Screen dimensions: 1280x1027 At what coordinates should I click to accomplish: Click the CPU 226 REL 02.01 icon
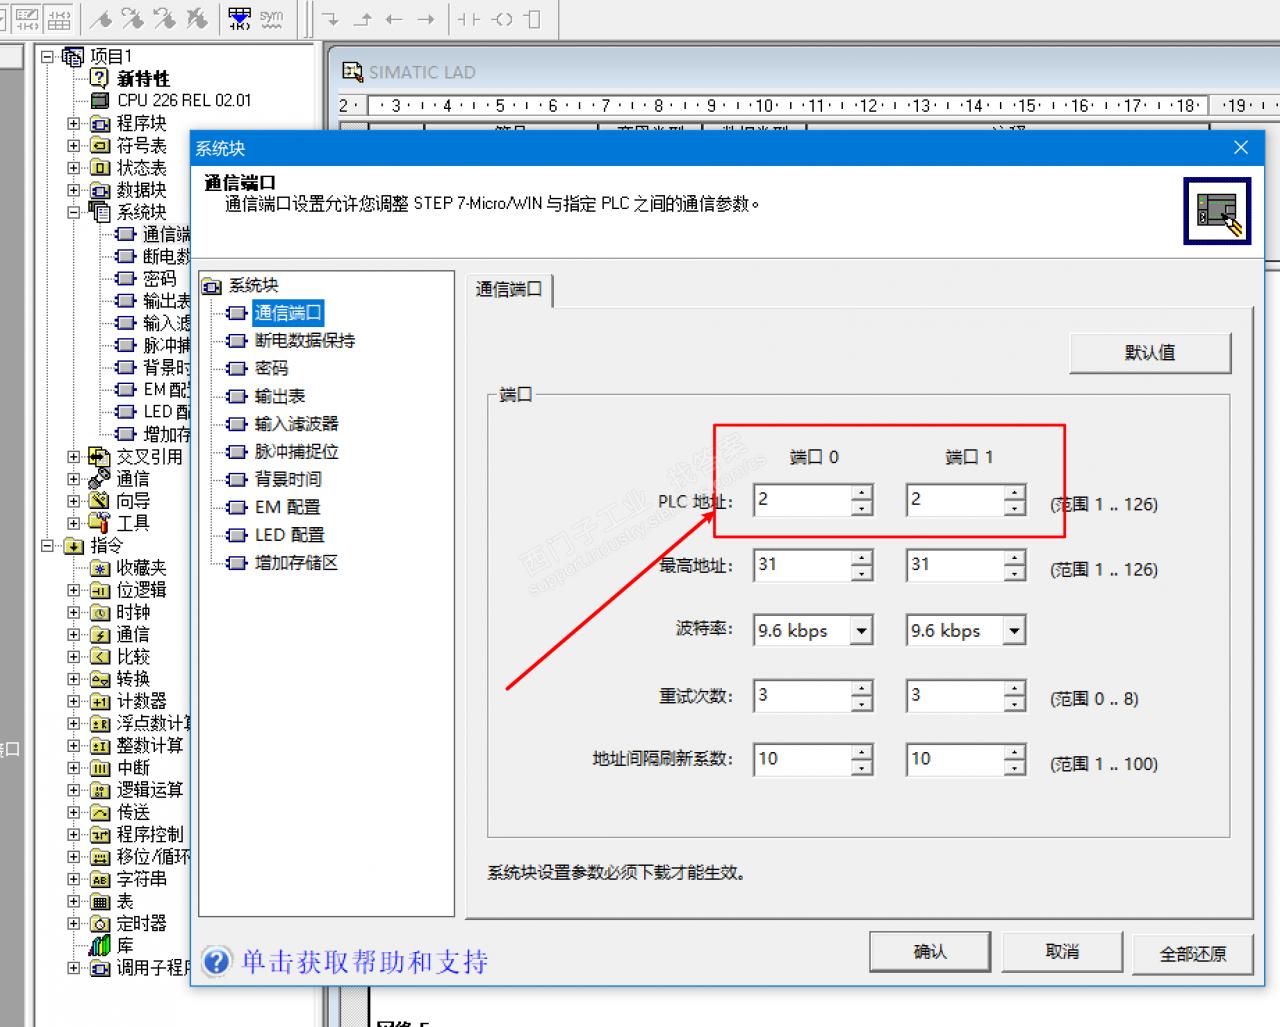tap(99, 100)
